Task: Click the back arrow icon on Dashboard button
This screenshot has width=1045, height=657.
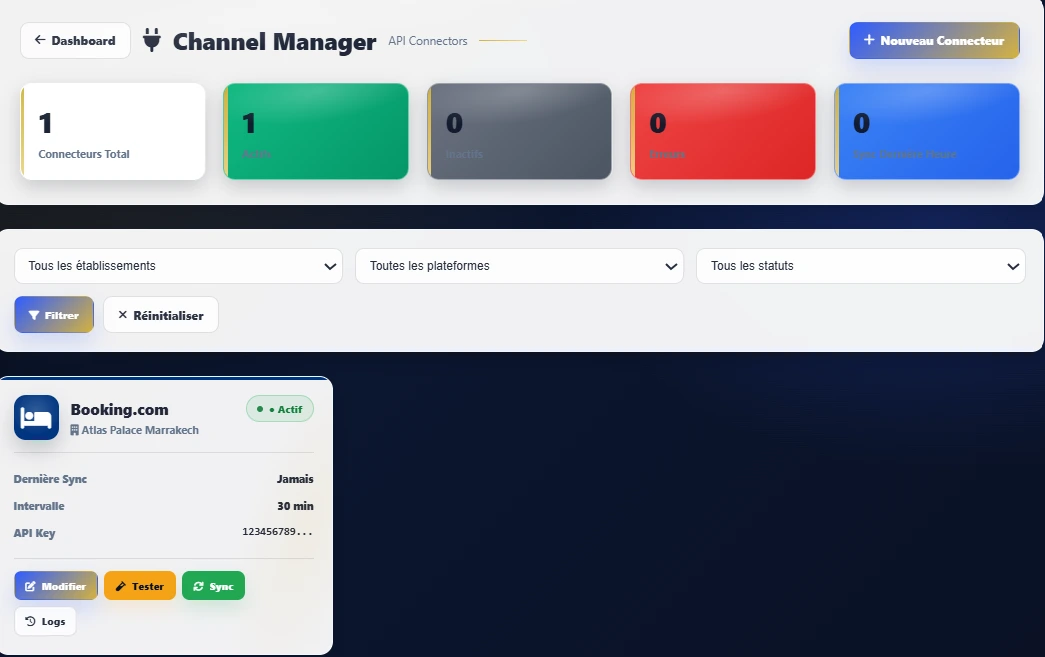Action: 41,40
